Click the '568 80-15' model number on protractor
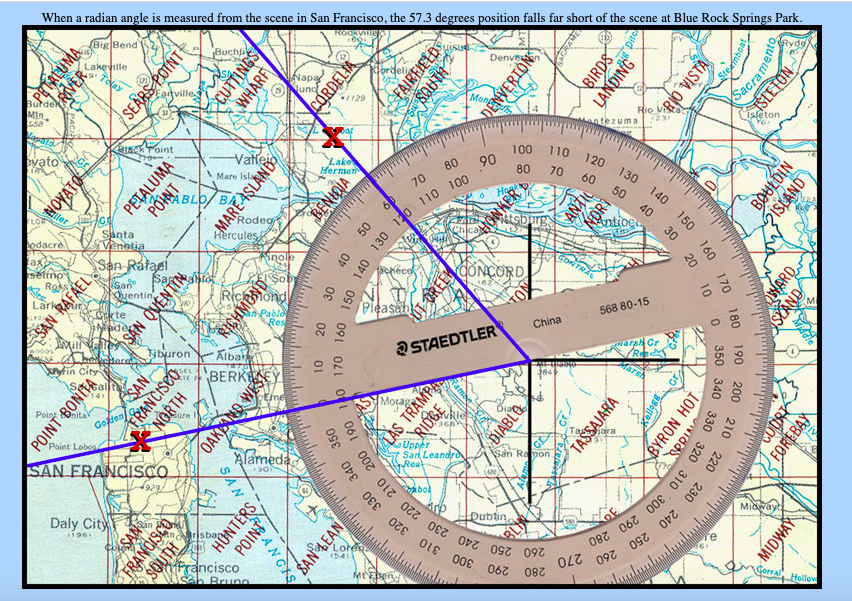This screenshot has width=852, height=601. pos(624,306)
